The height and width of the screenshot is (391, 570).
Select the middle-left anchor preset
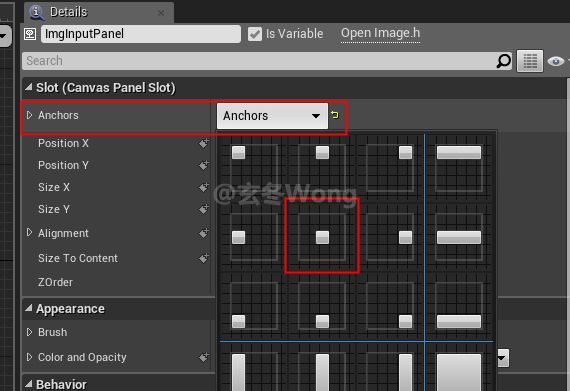click(x=254, y=237)
